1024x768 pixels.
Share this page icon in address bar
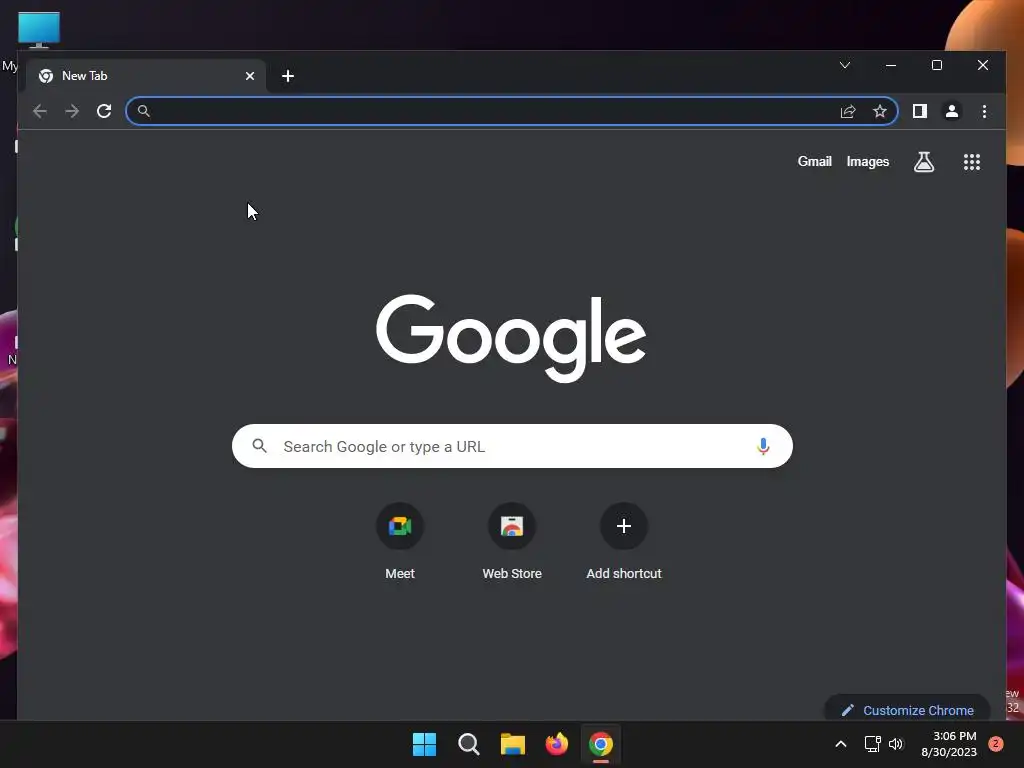848,112
